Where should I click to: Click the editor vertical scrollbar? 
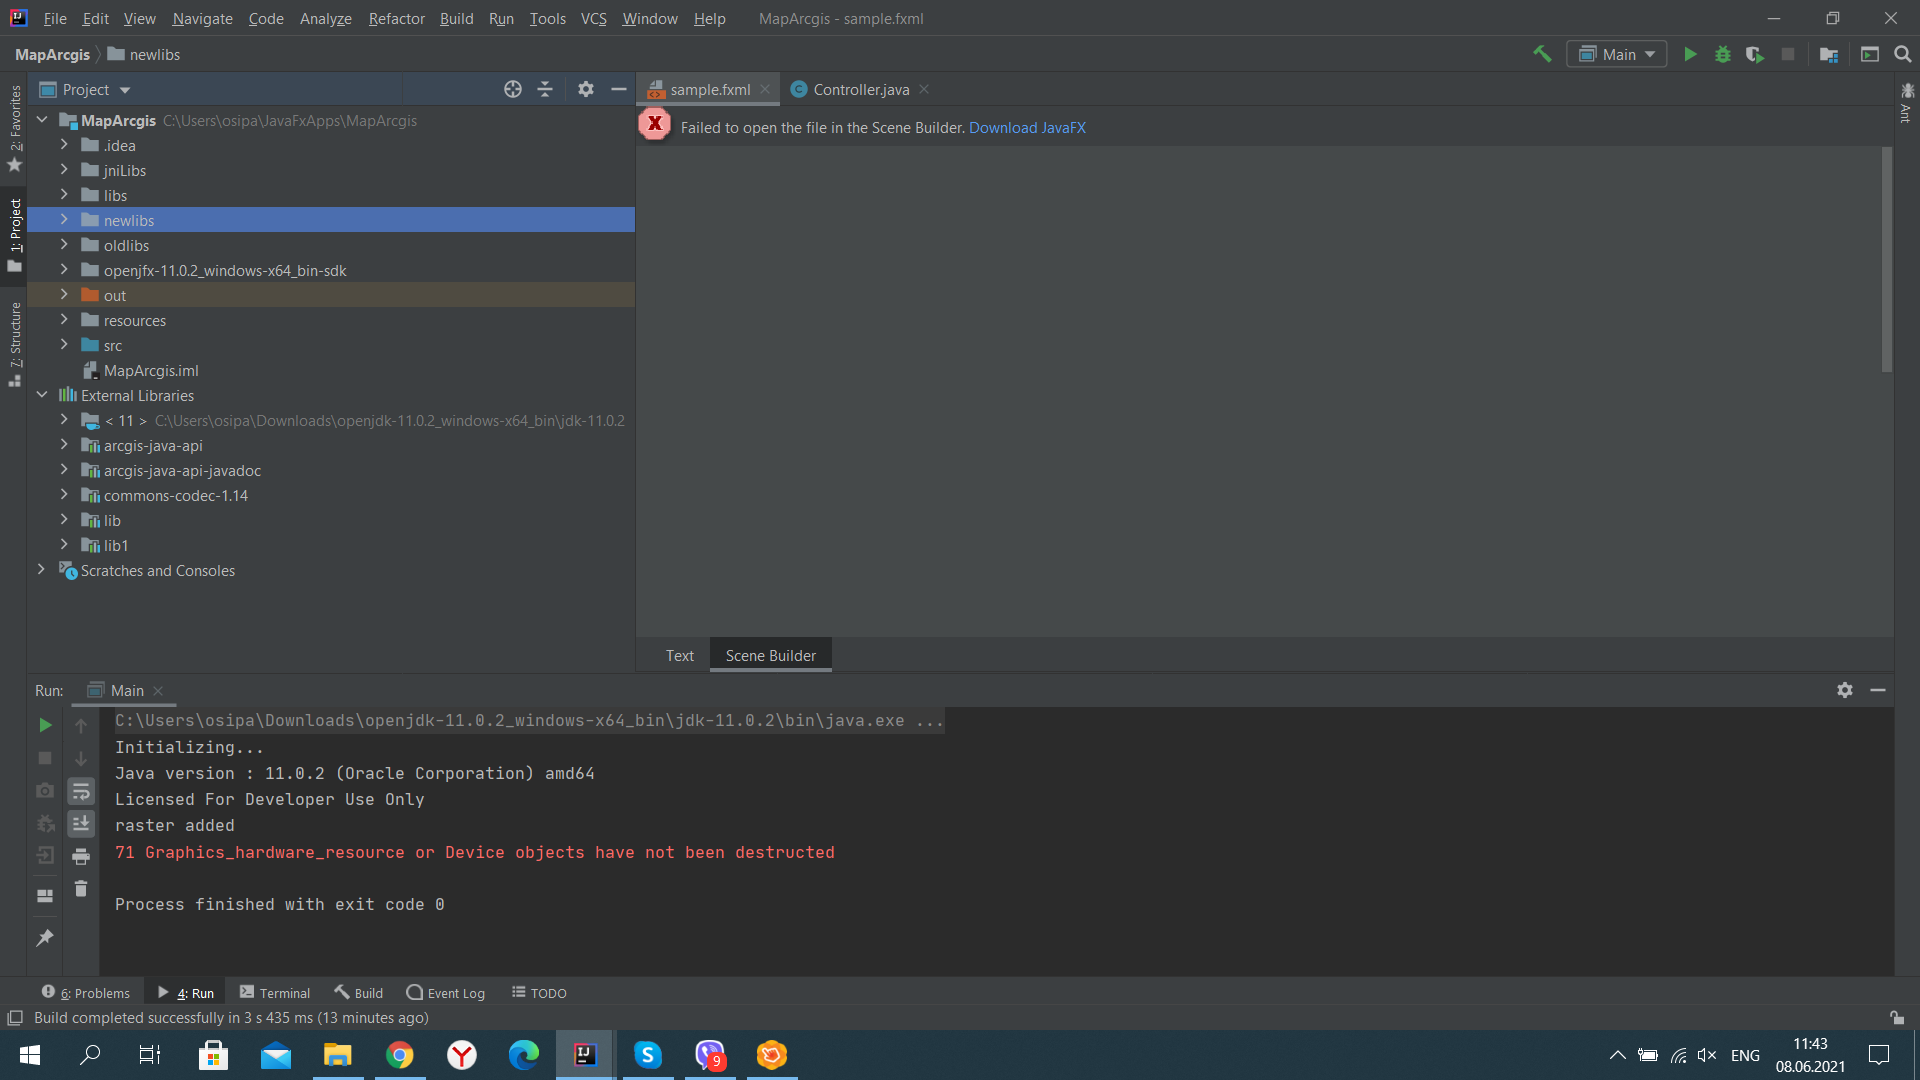[x=1886, y=260]
